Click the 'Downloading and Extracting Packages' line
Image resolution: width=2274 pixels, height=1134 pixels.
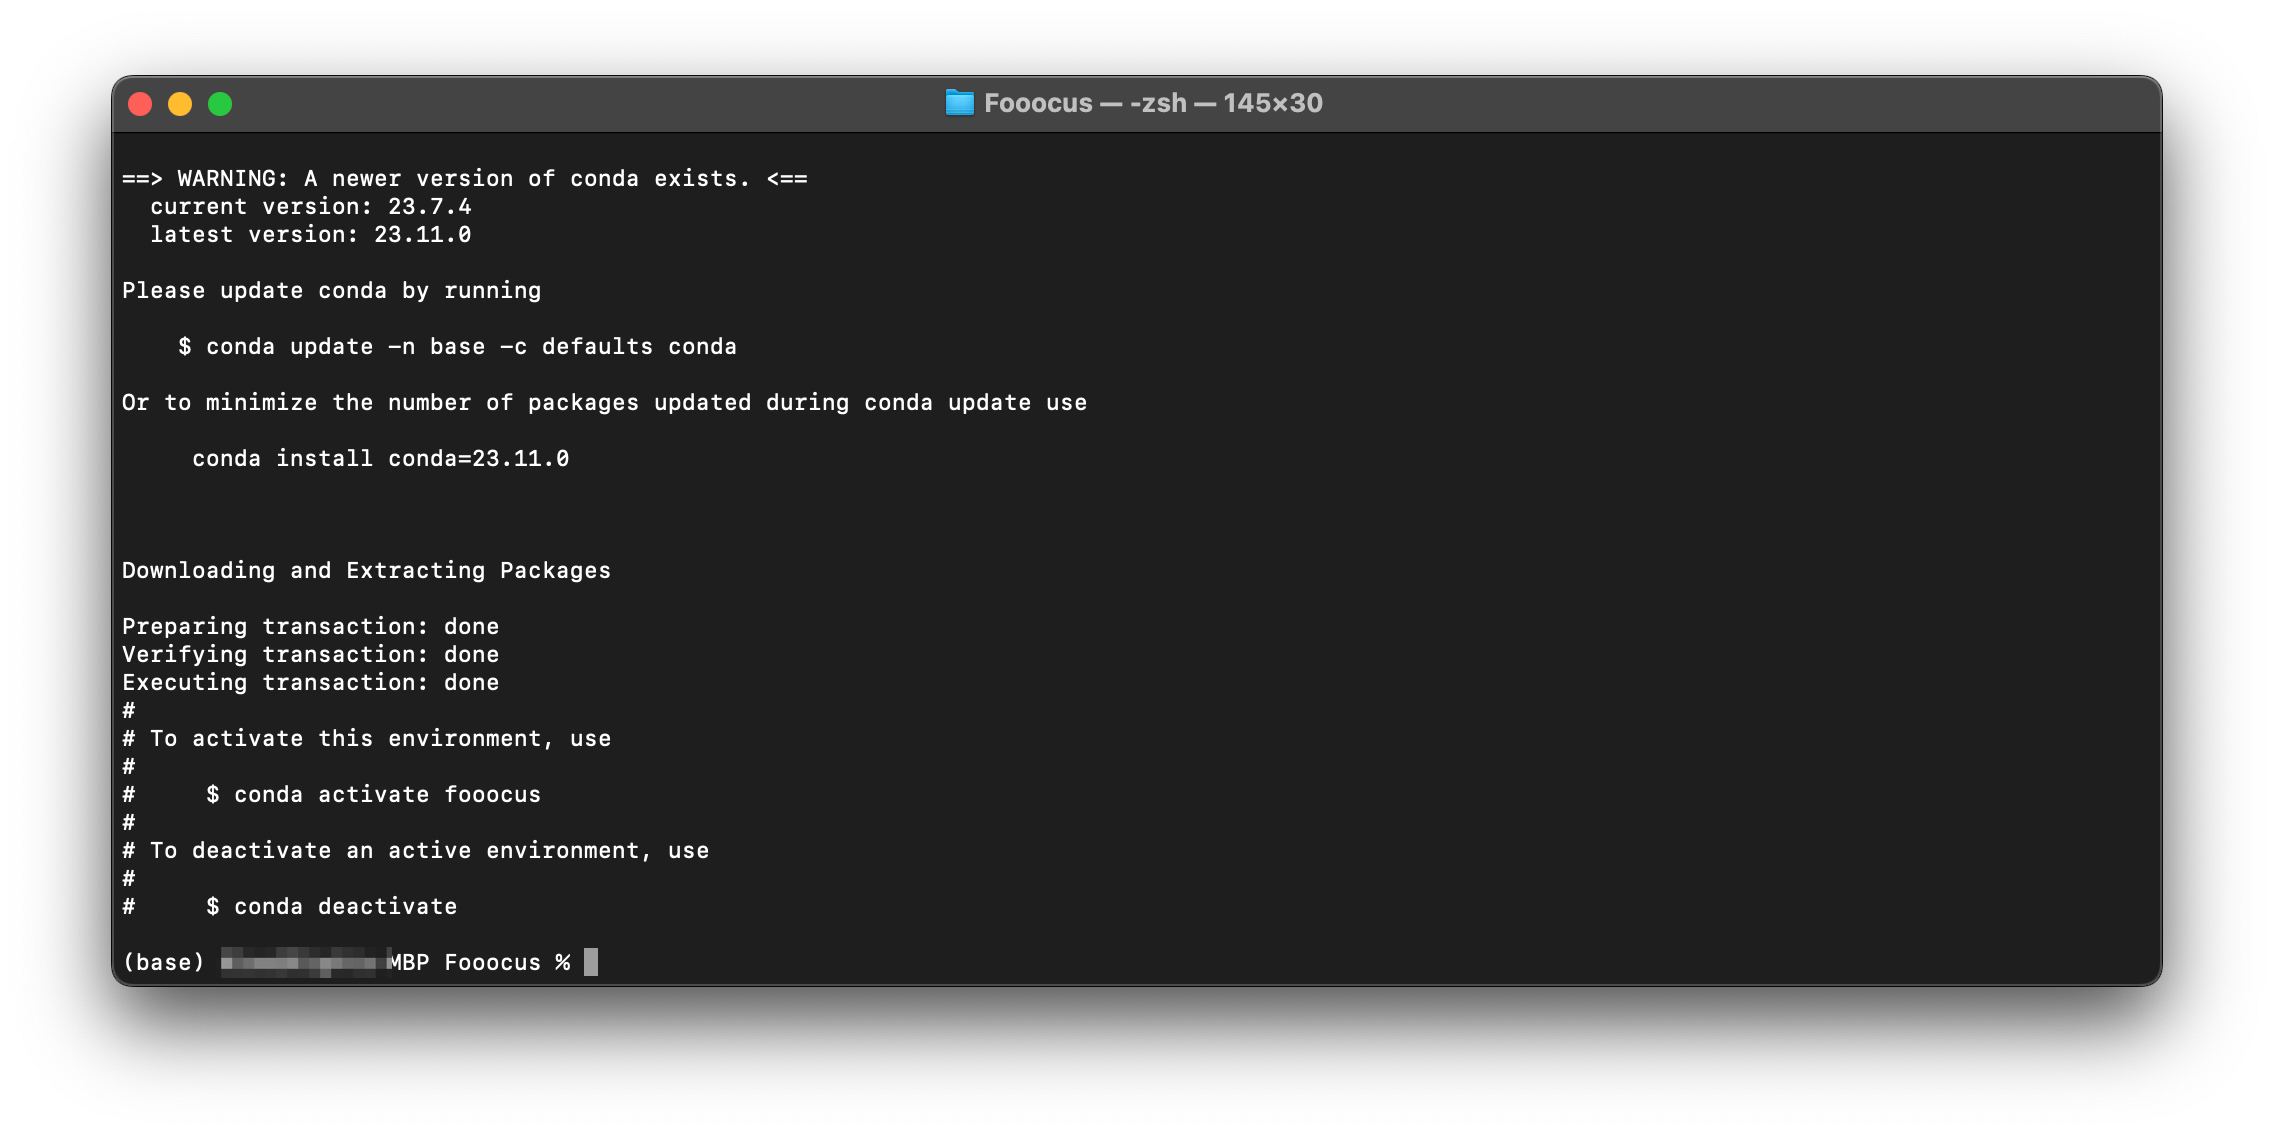(366, 570)
